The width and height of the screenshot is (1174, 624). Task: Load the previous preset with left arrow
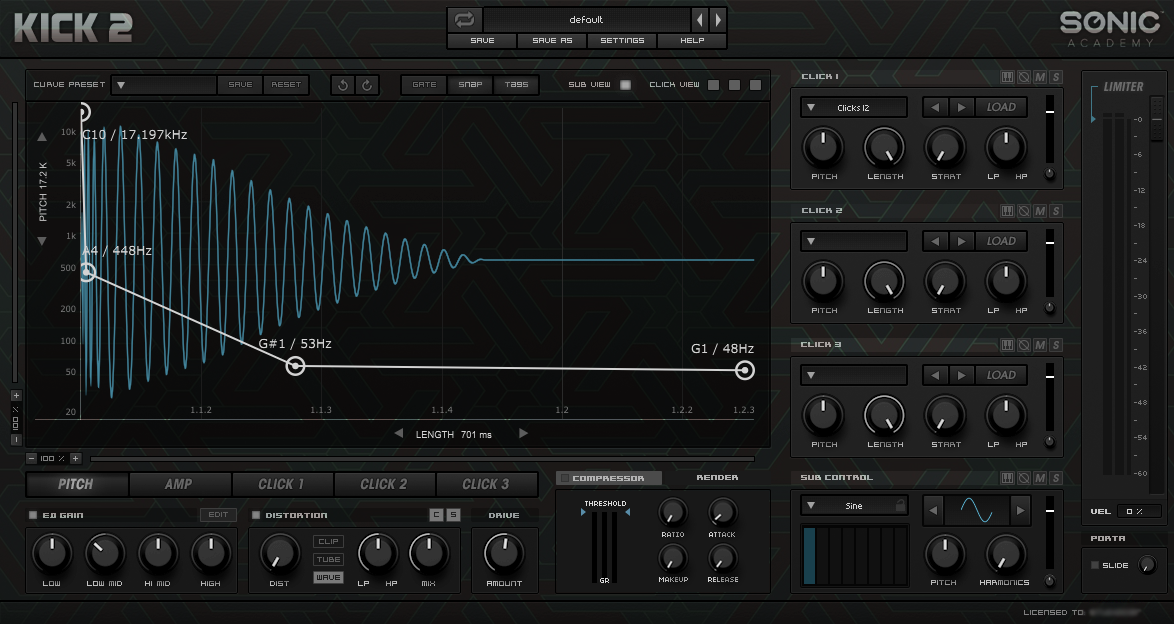click(x=700, y=19)
